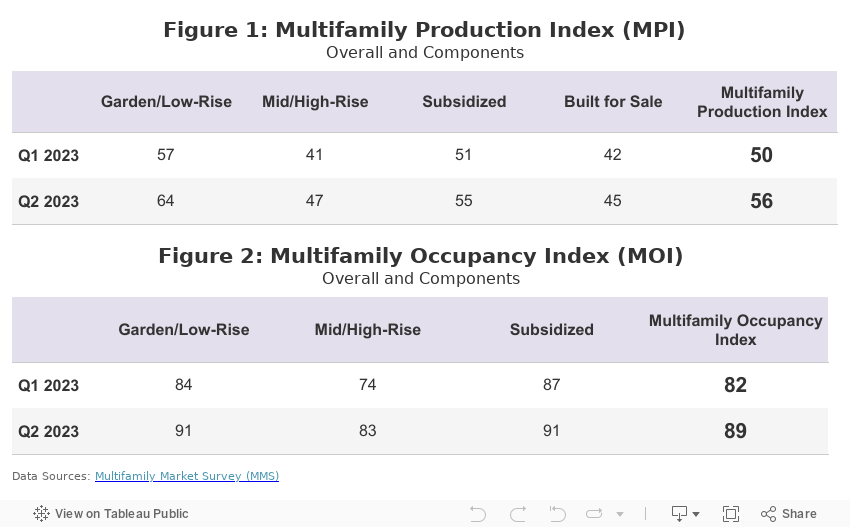
Task: Select Q1 2023 row label in MOI table
Action: pyautogui.click(x=48, y=385)
